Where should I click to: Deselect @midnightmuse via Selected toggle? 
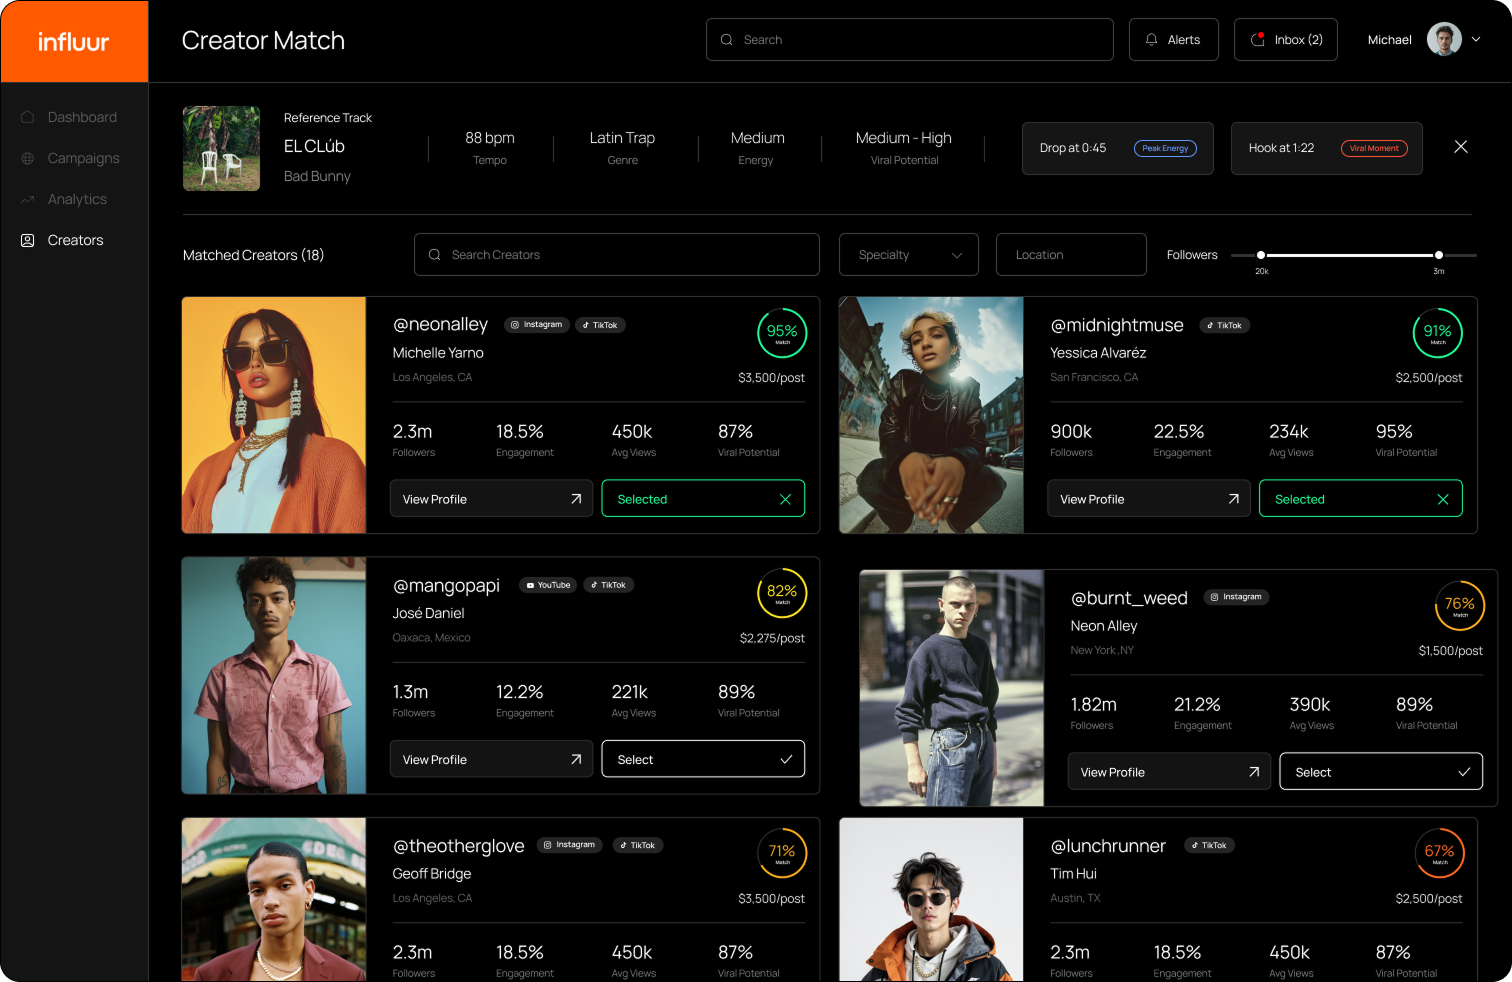click(x=1361, y=499)
